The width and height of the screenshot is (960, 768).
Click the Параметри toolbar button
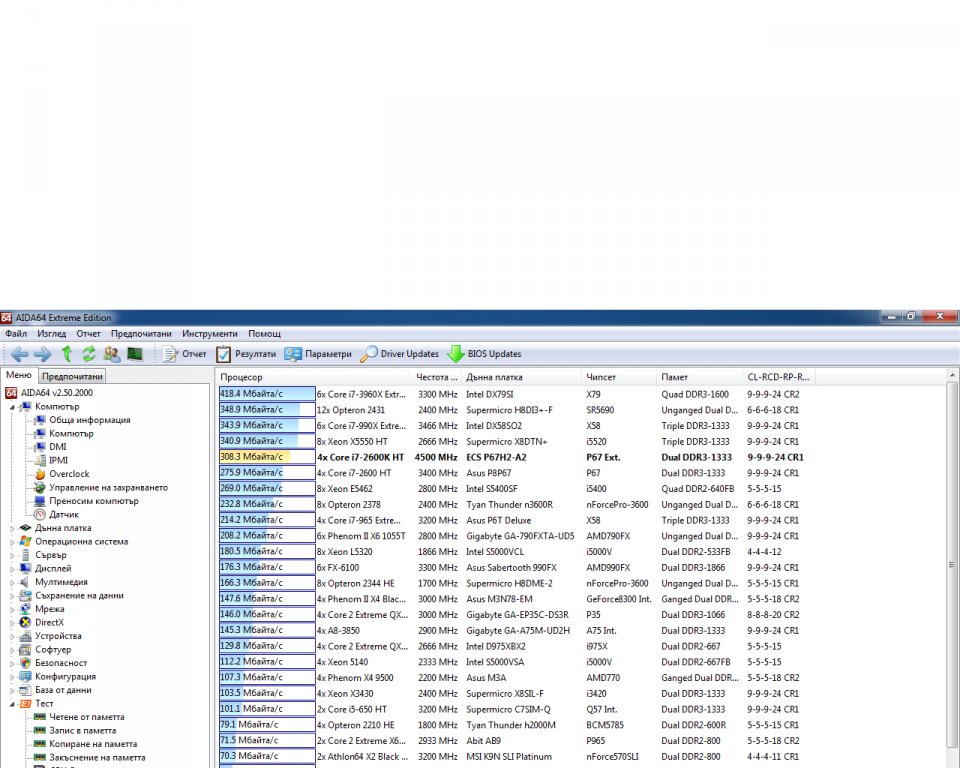tap(318, 354)
